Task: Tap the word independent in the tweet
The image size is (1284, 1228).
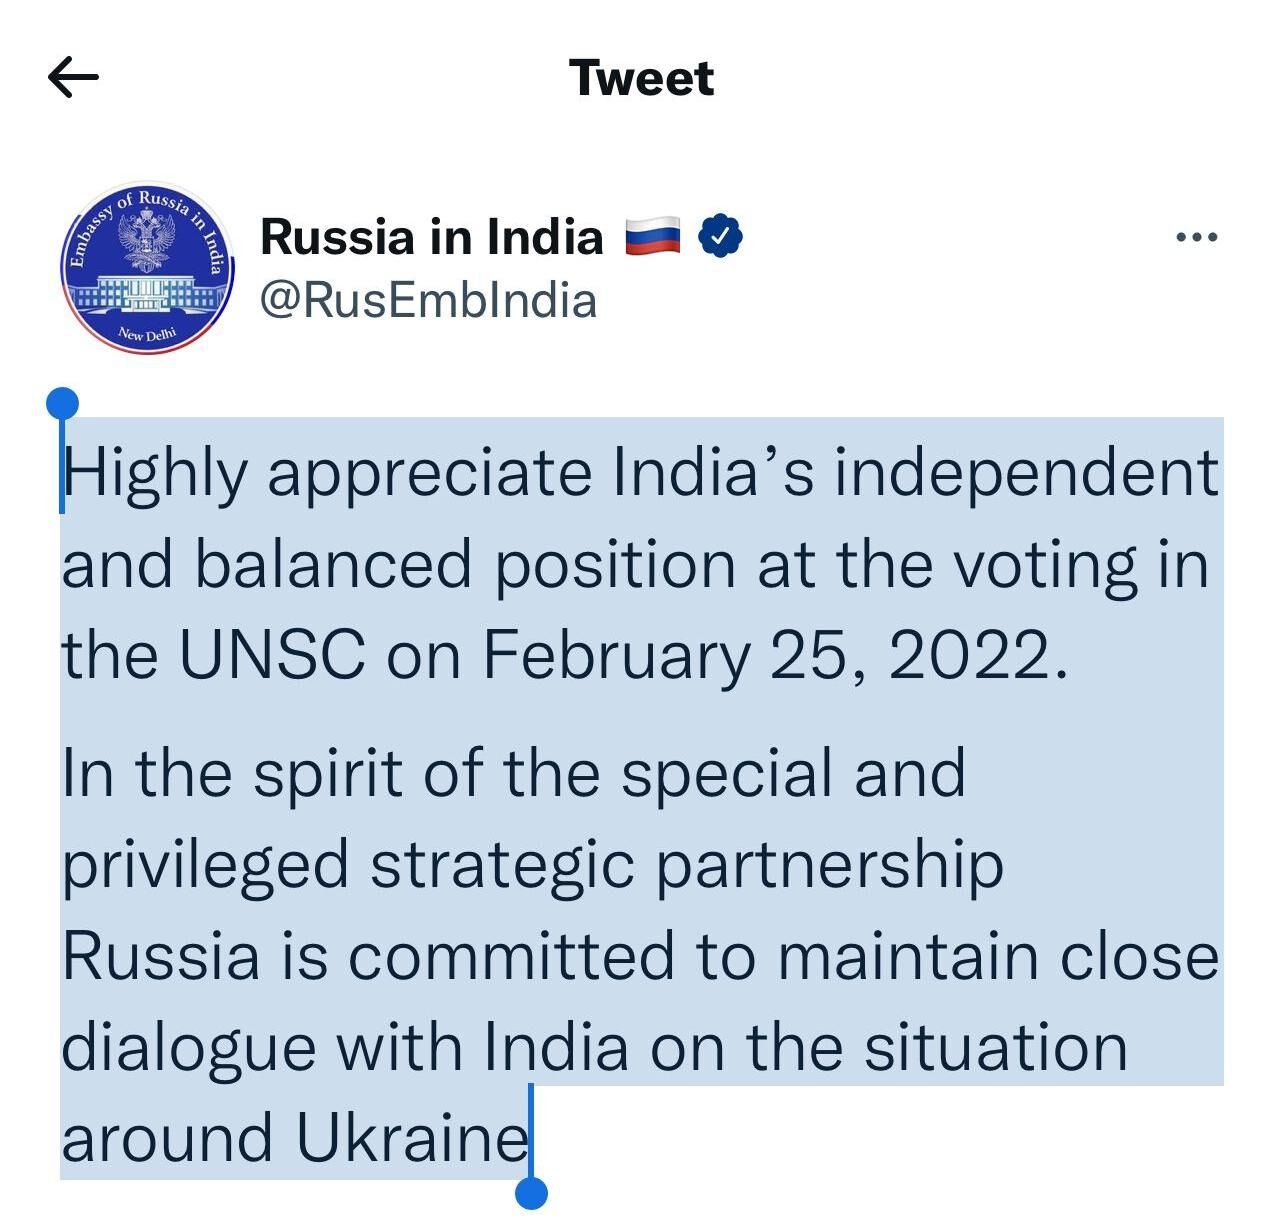Action: point(1026,473)
